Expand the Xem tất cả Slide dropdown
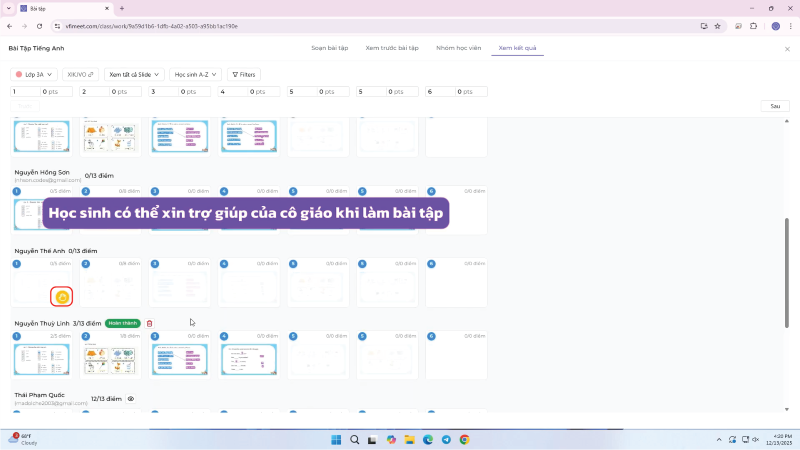 [132, 74]
